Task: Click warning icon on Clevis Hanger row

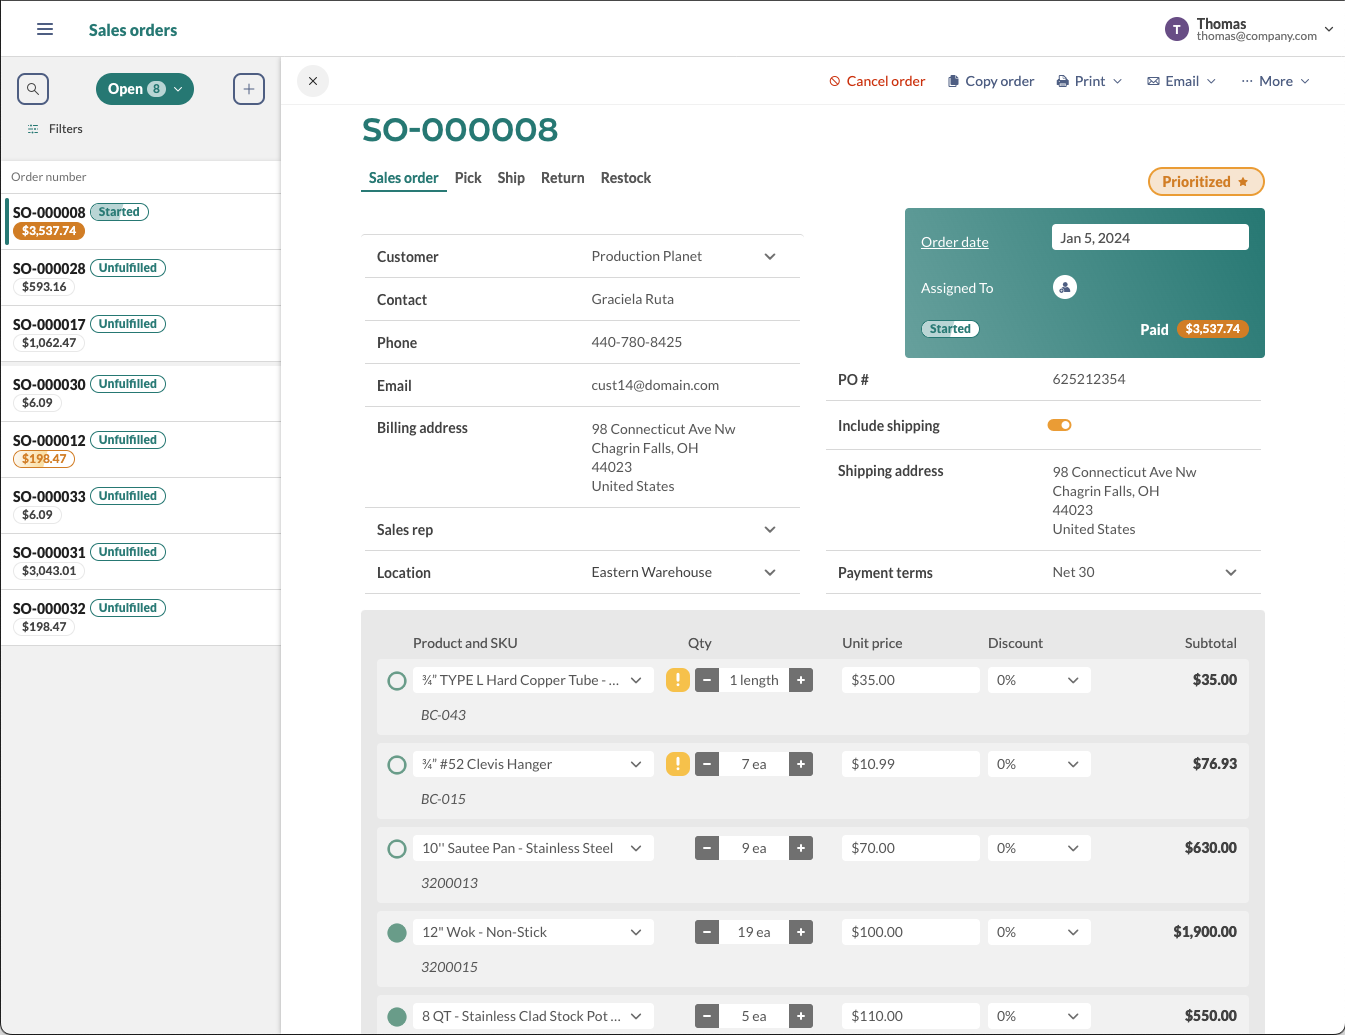Action: coord(678,764)
